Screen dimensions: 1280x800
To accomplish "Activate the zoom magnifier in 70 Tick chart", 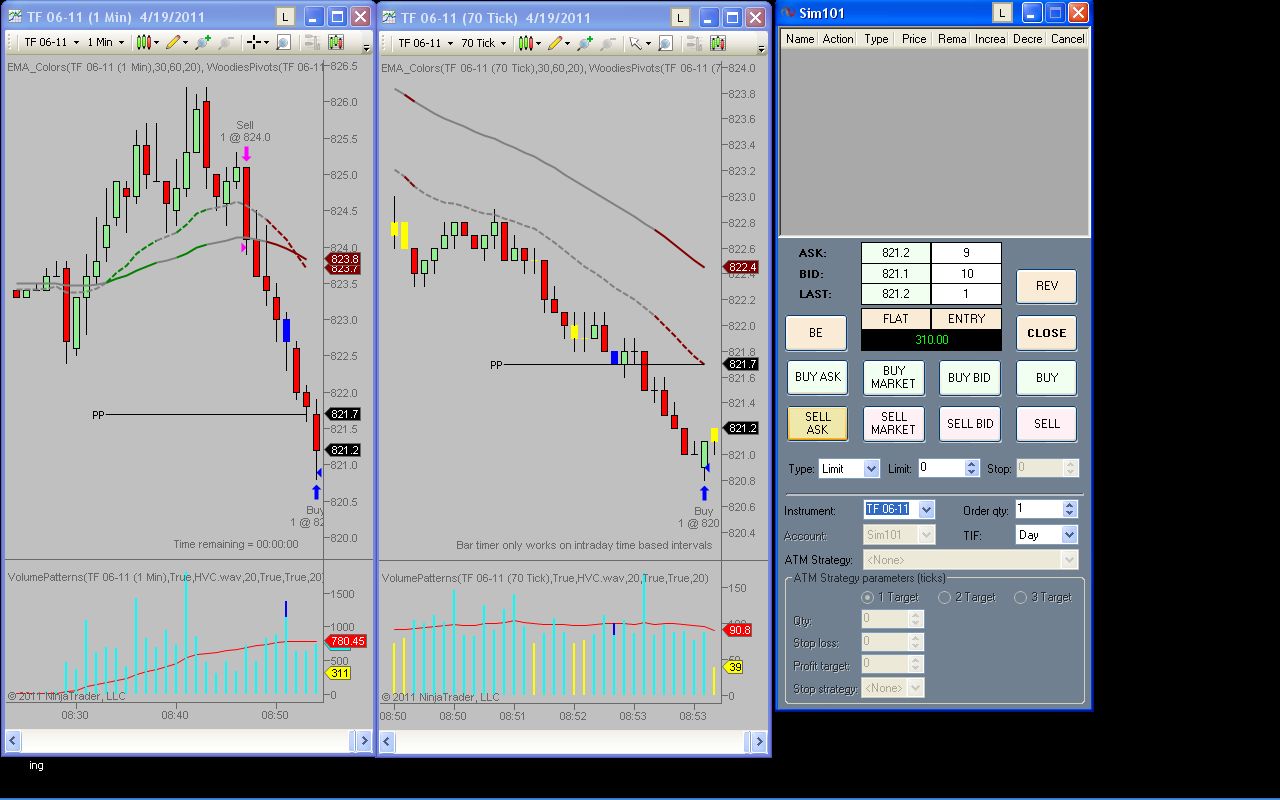I will [x=665, y=43].
